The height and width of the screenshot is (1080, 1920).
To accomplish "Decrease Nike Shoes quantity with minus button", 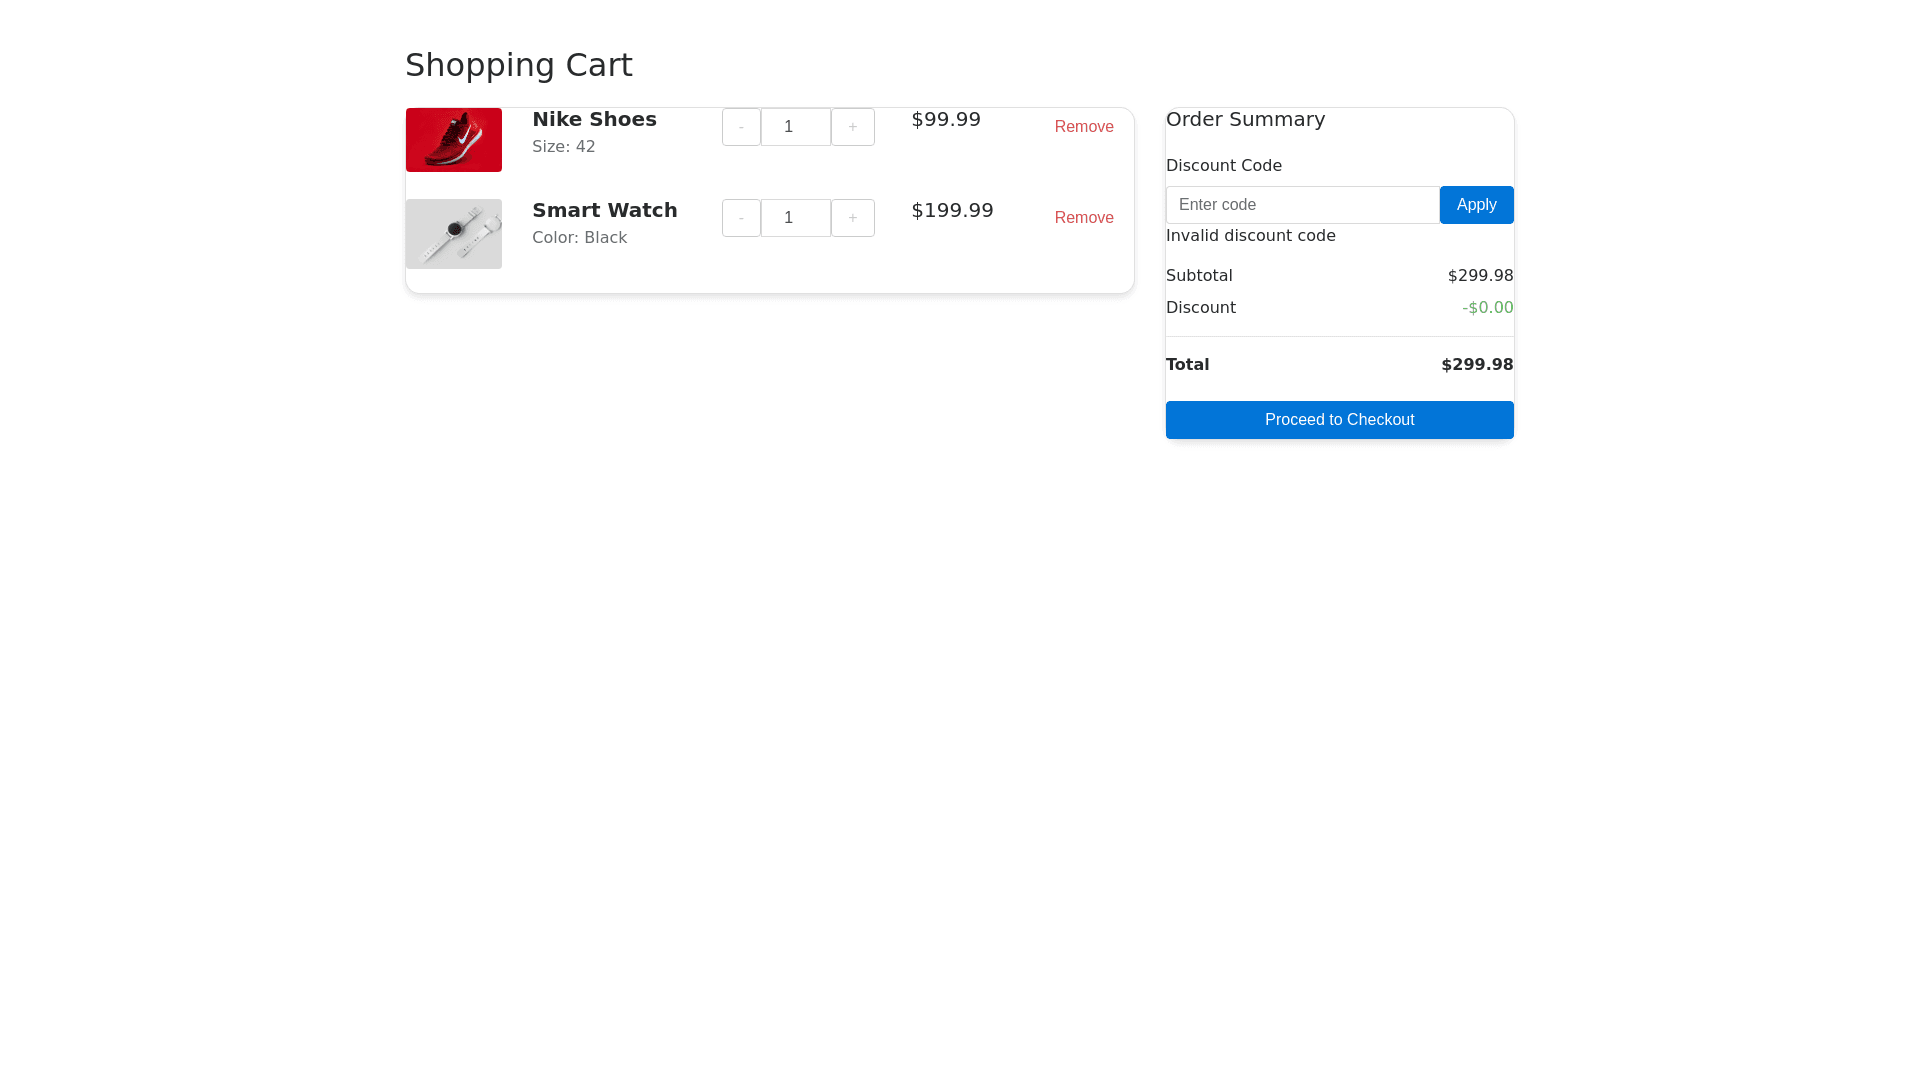I will [x=741, y=127].
